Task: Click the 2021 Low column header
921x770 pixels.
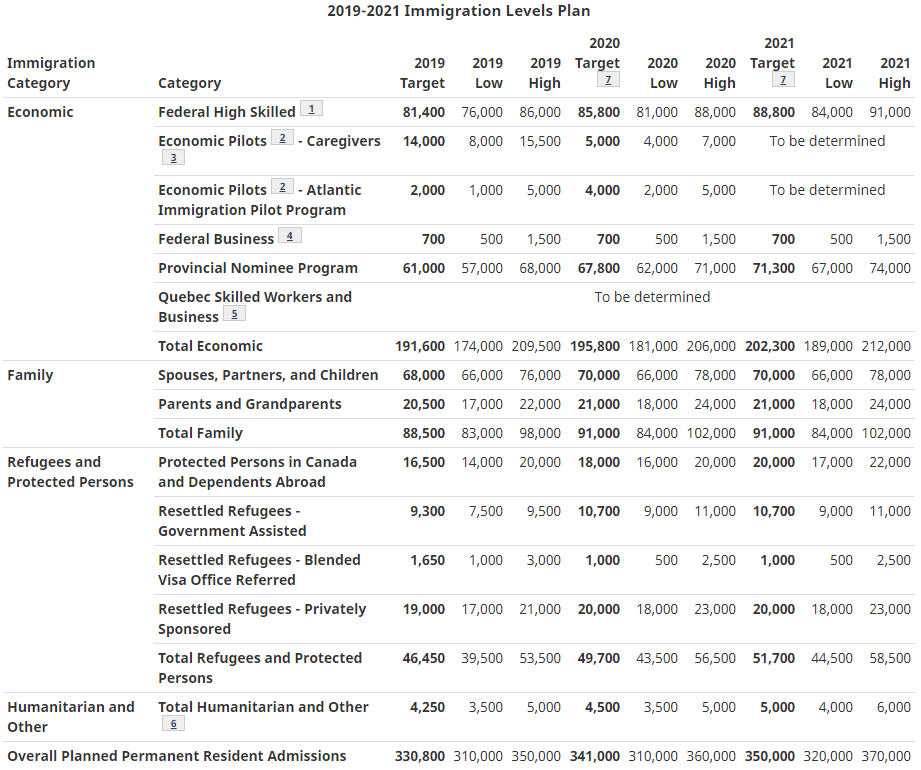Action: coord(838,73)
